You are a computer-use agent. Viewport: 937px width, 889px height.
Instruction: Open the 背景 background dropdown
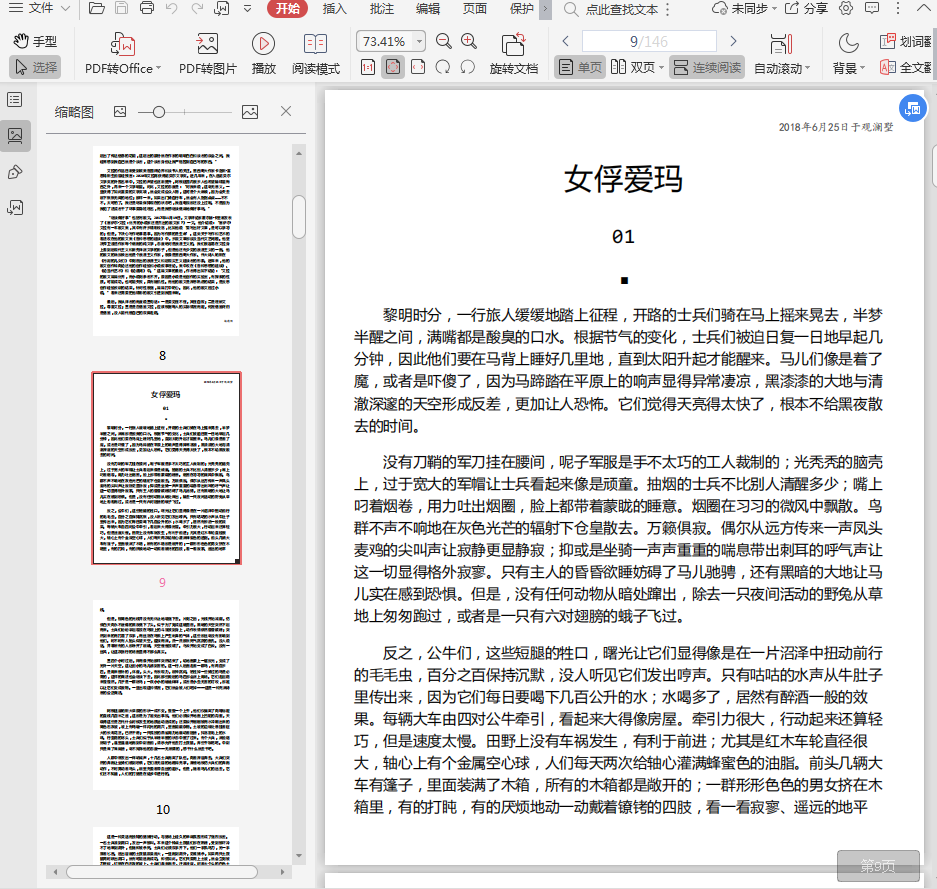(849, 53)
